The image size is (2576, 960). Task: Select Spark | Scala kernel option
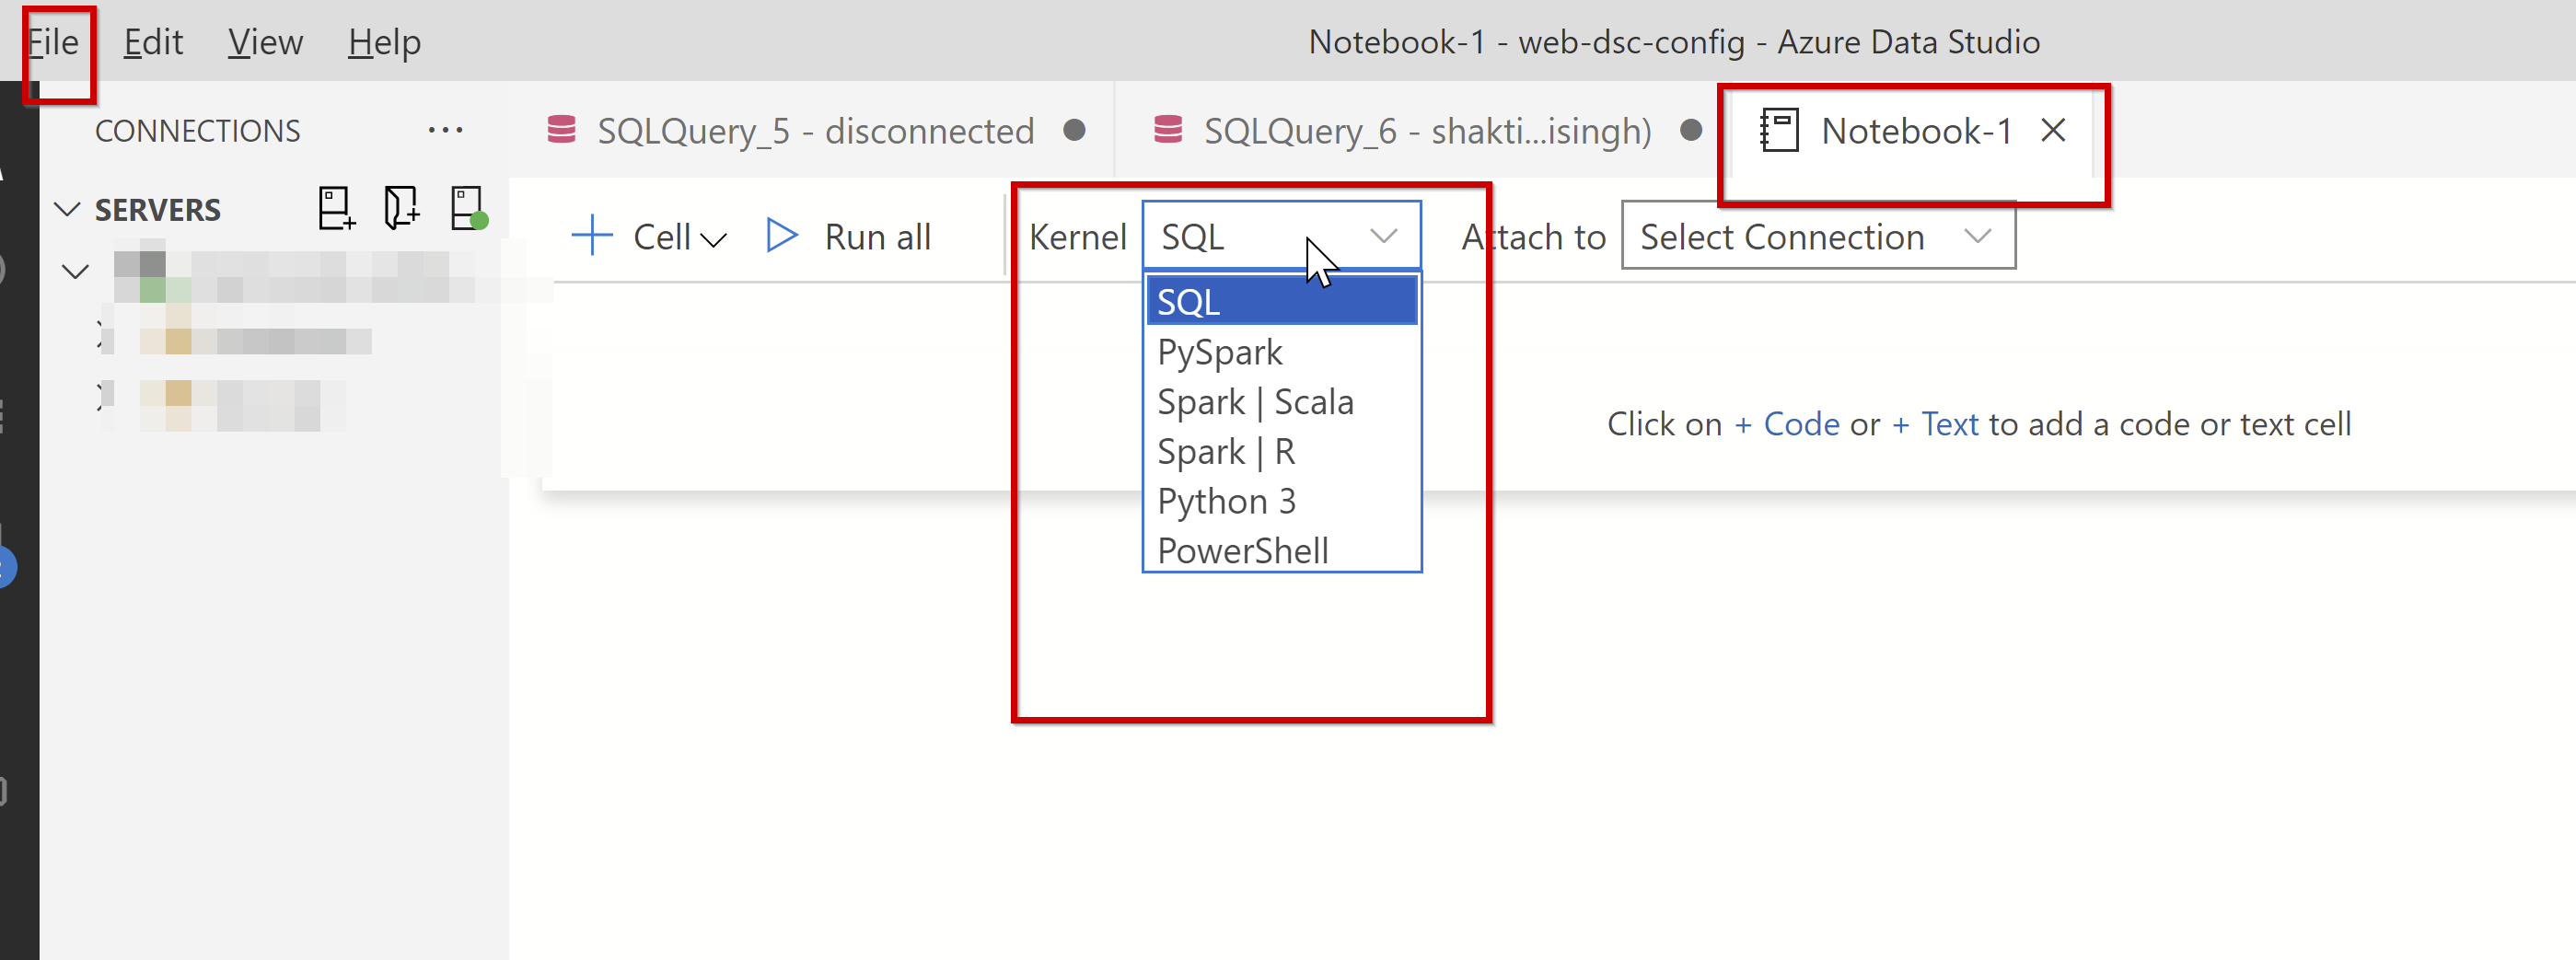point(1281,402)
